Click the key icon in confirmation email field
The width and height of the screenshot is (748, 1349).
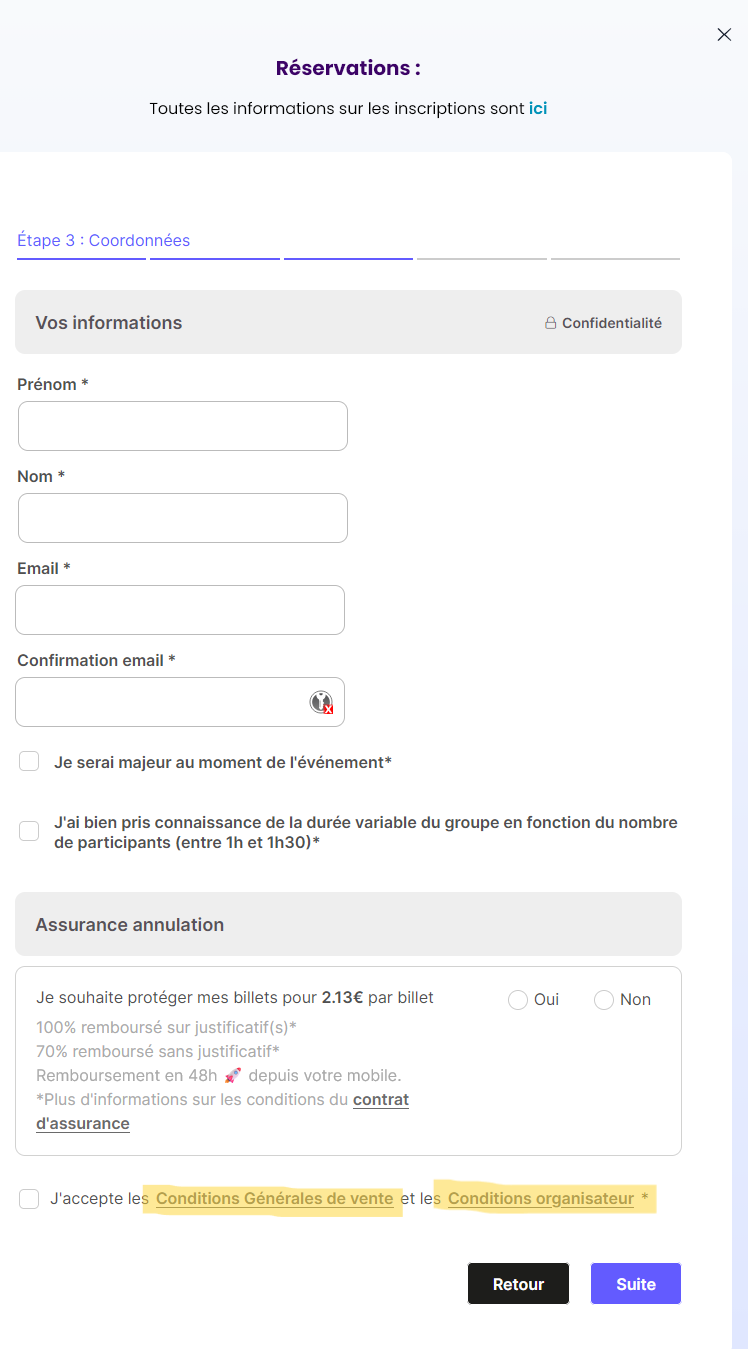tap(320, 703)
